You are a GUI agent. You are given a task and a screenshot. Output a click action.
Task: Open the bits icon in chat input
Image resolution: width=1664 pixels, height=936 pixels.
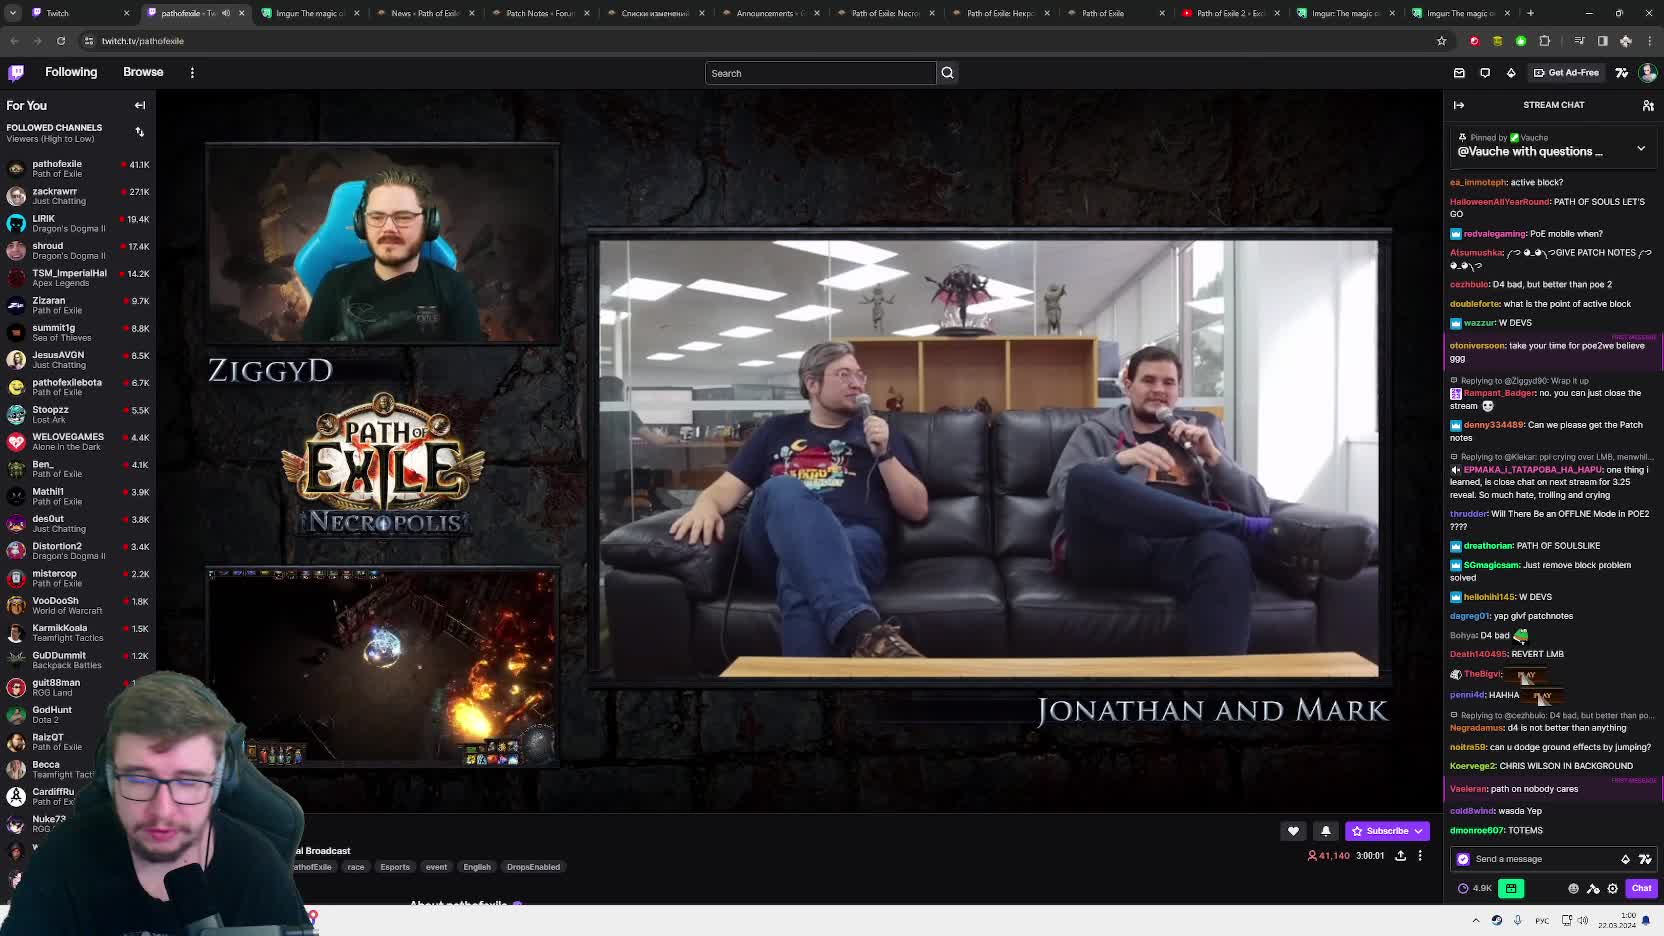pos(1625,859)
